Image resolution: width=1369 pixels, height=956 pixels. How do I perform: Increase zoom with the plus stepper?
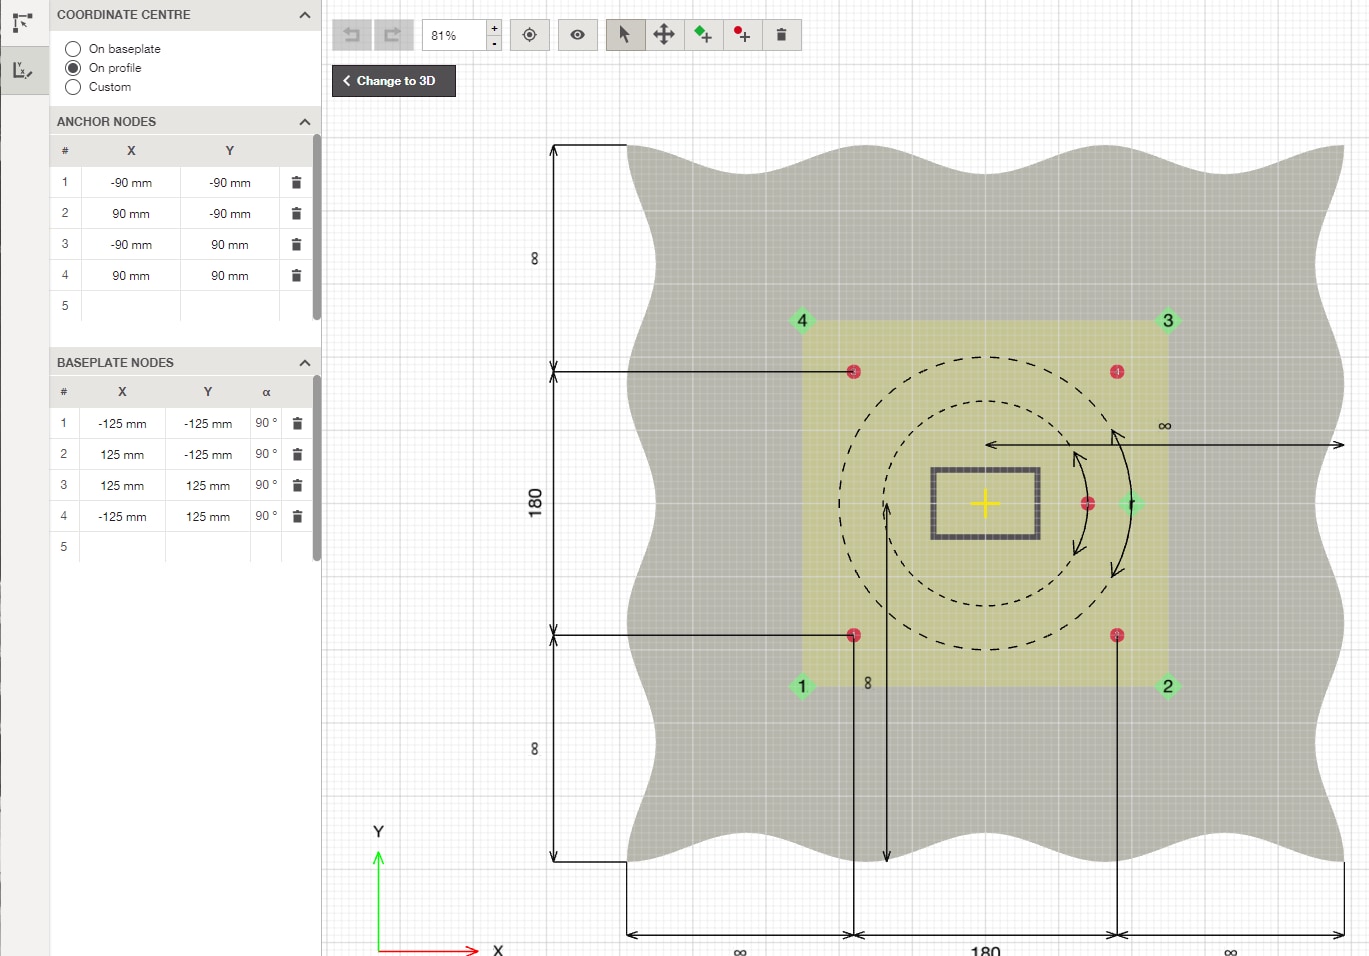tap(494, 28)
